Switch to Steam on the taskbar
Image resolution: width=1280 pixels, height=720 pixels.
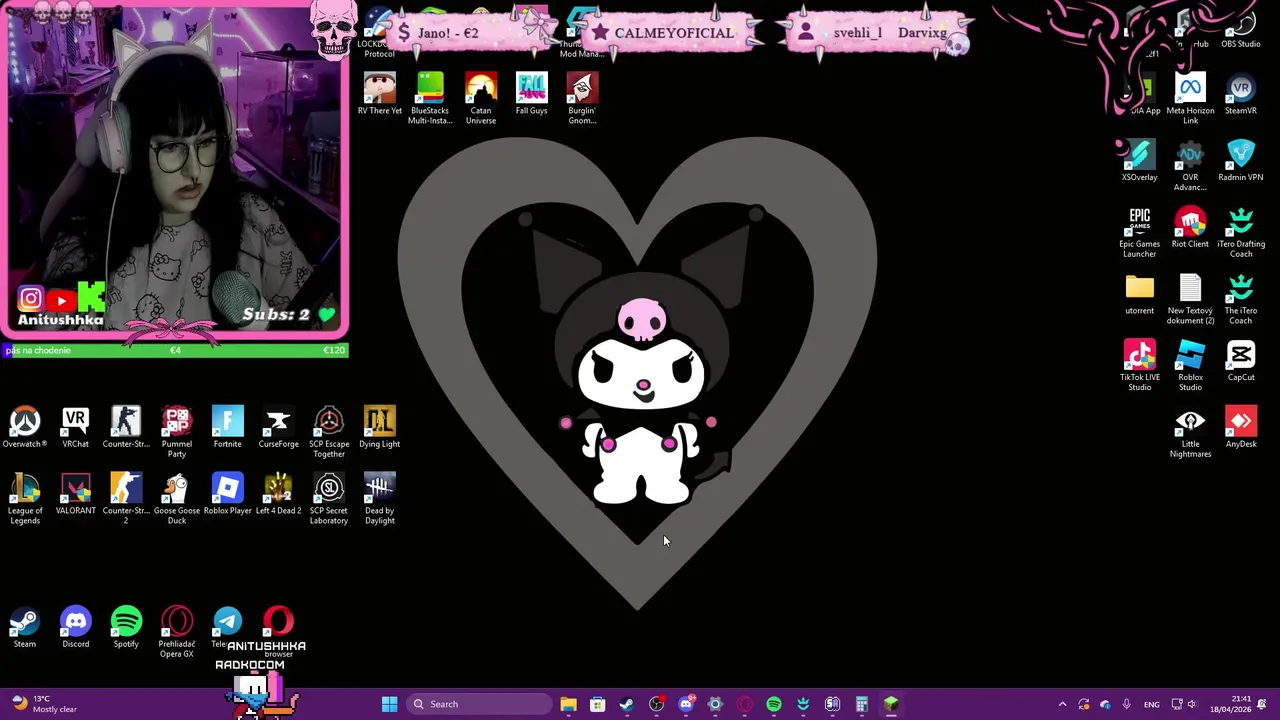pos(627,704)
